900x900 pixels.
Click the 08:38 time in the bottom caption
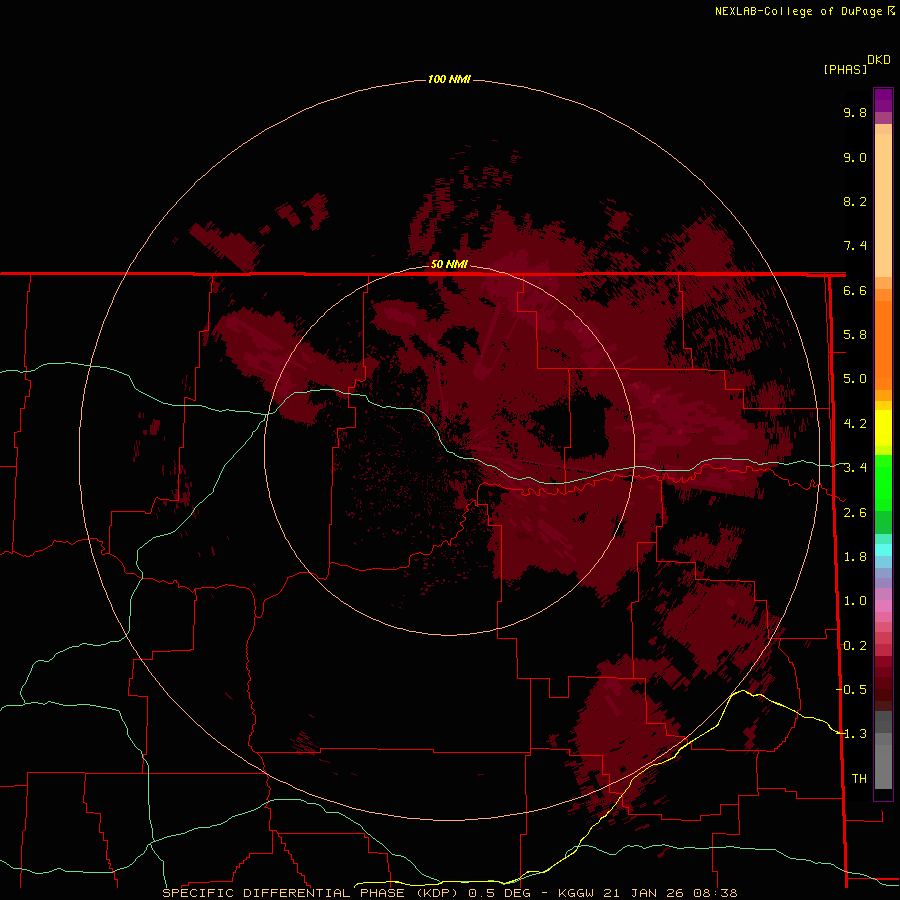716,893
